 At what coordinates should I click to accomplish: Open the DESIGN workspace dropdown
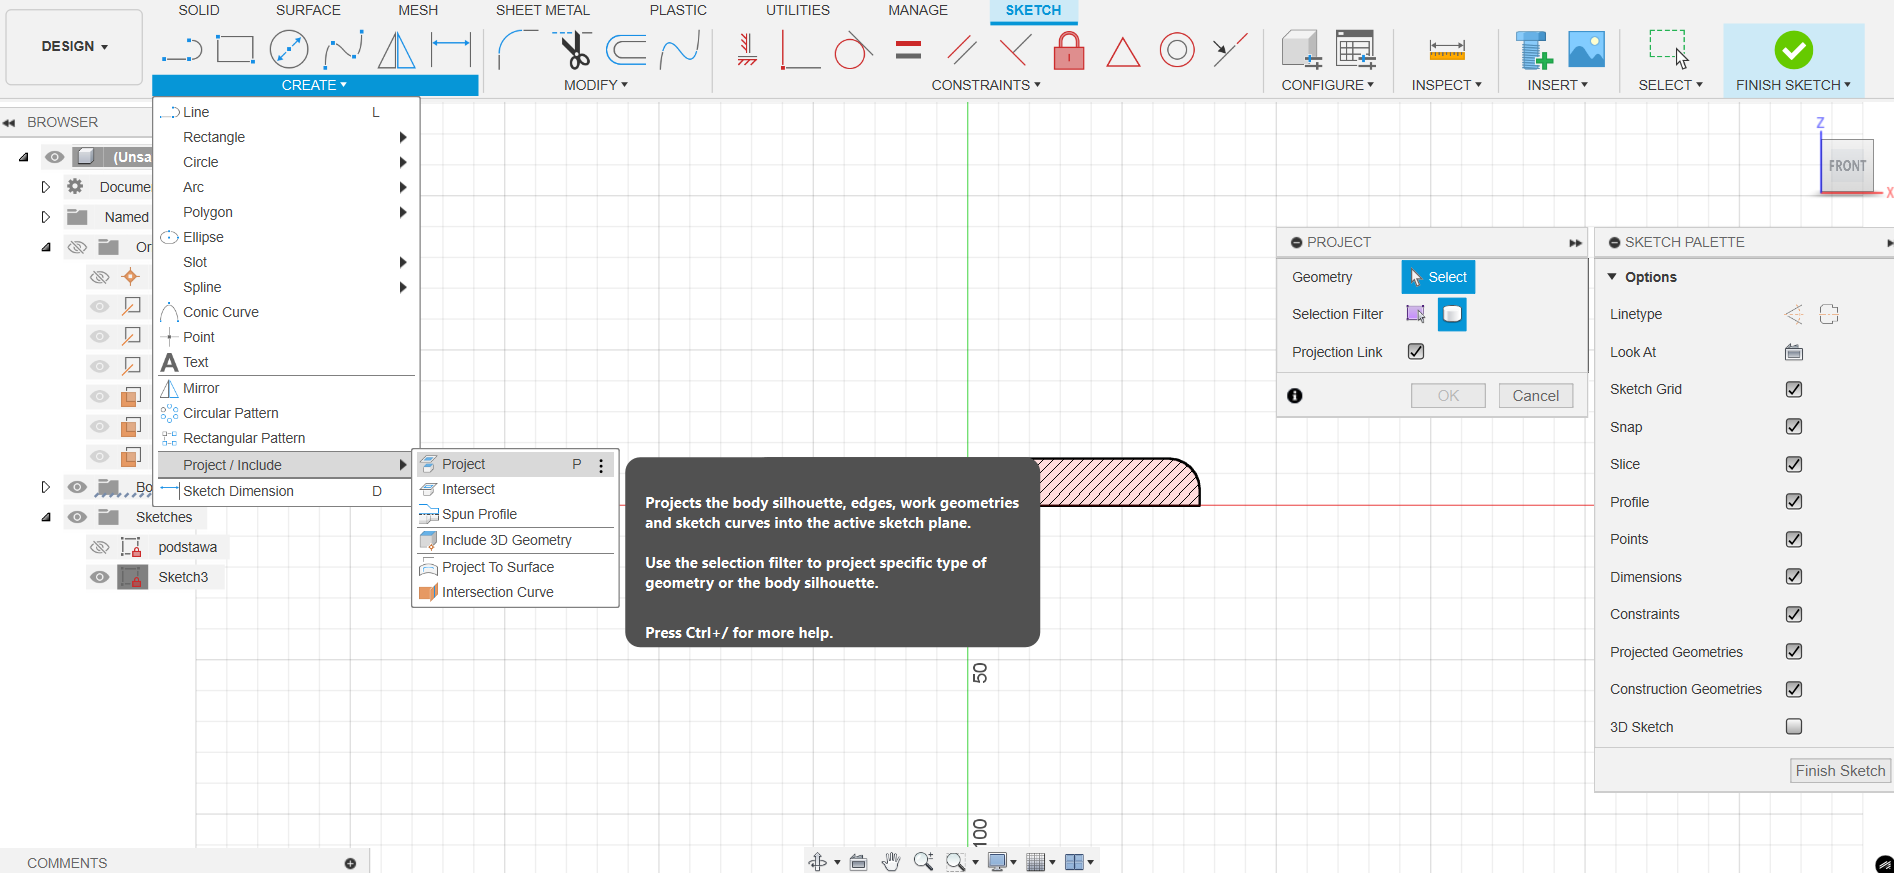pos(74,46)
